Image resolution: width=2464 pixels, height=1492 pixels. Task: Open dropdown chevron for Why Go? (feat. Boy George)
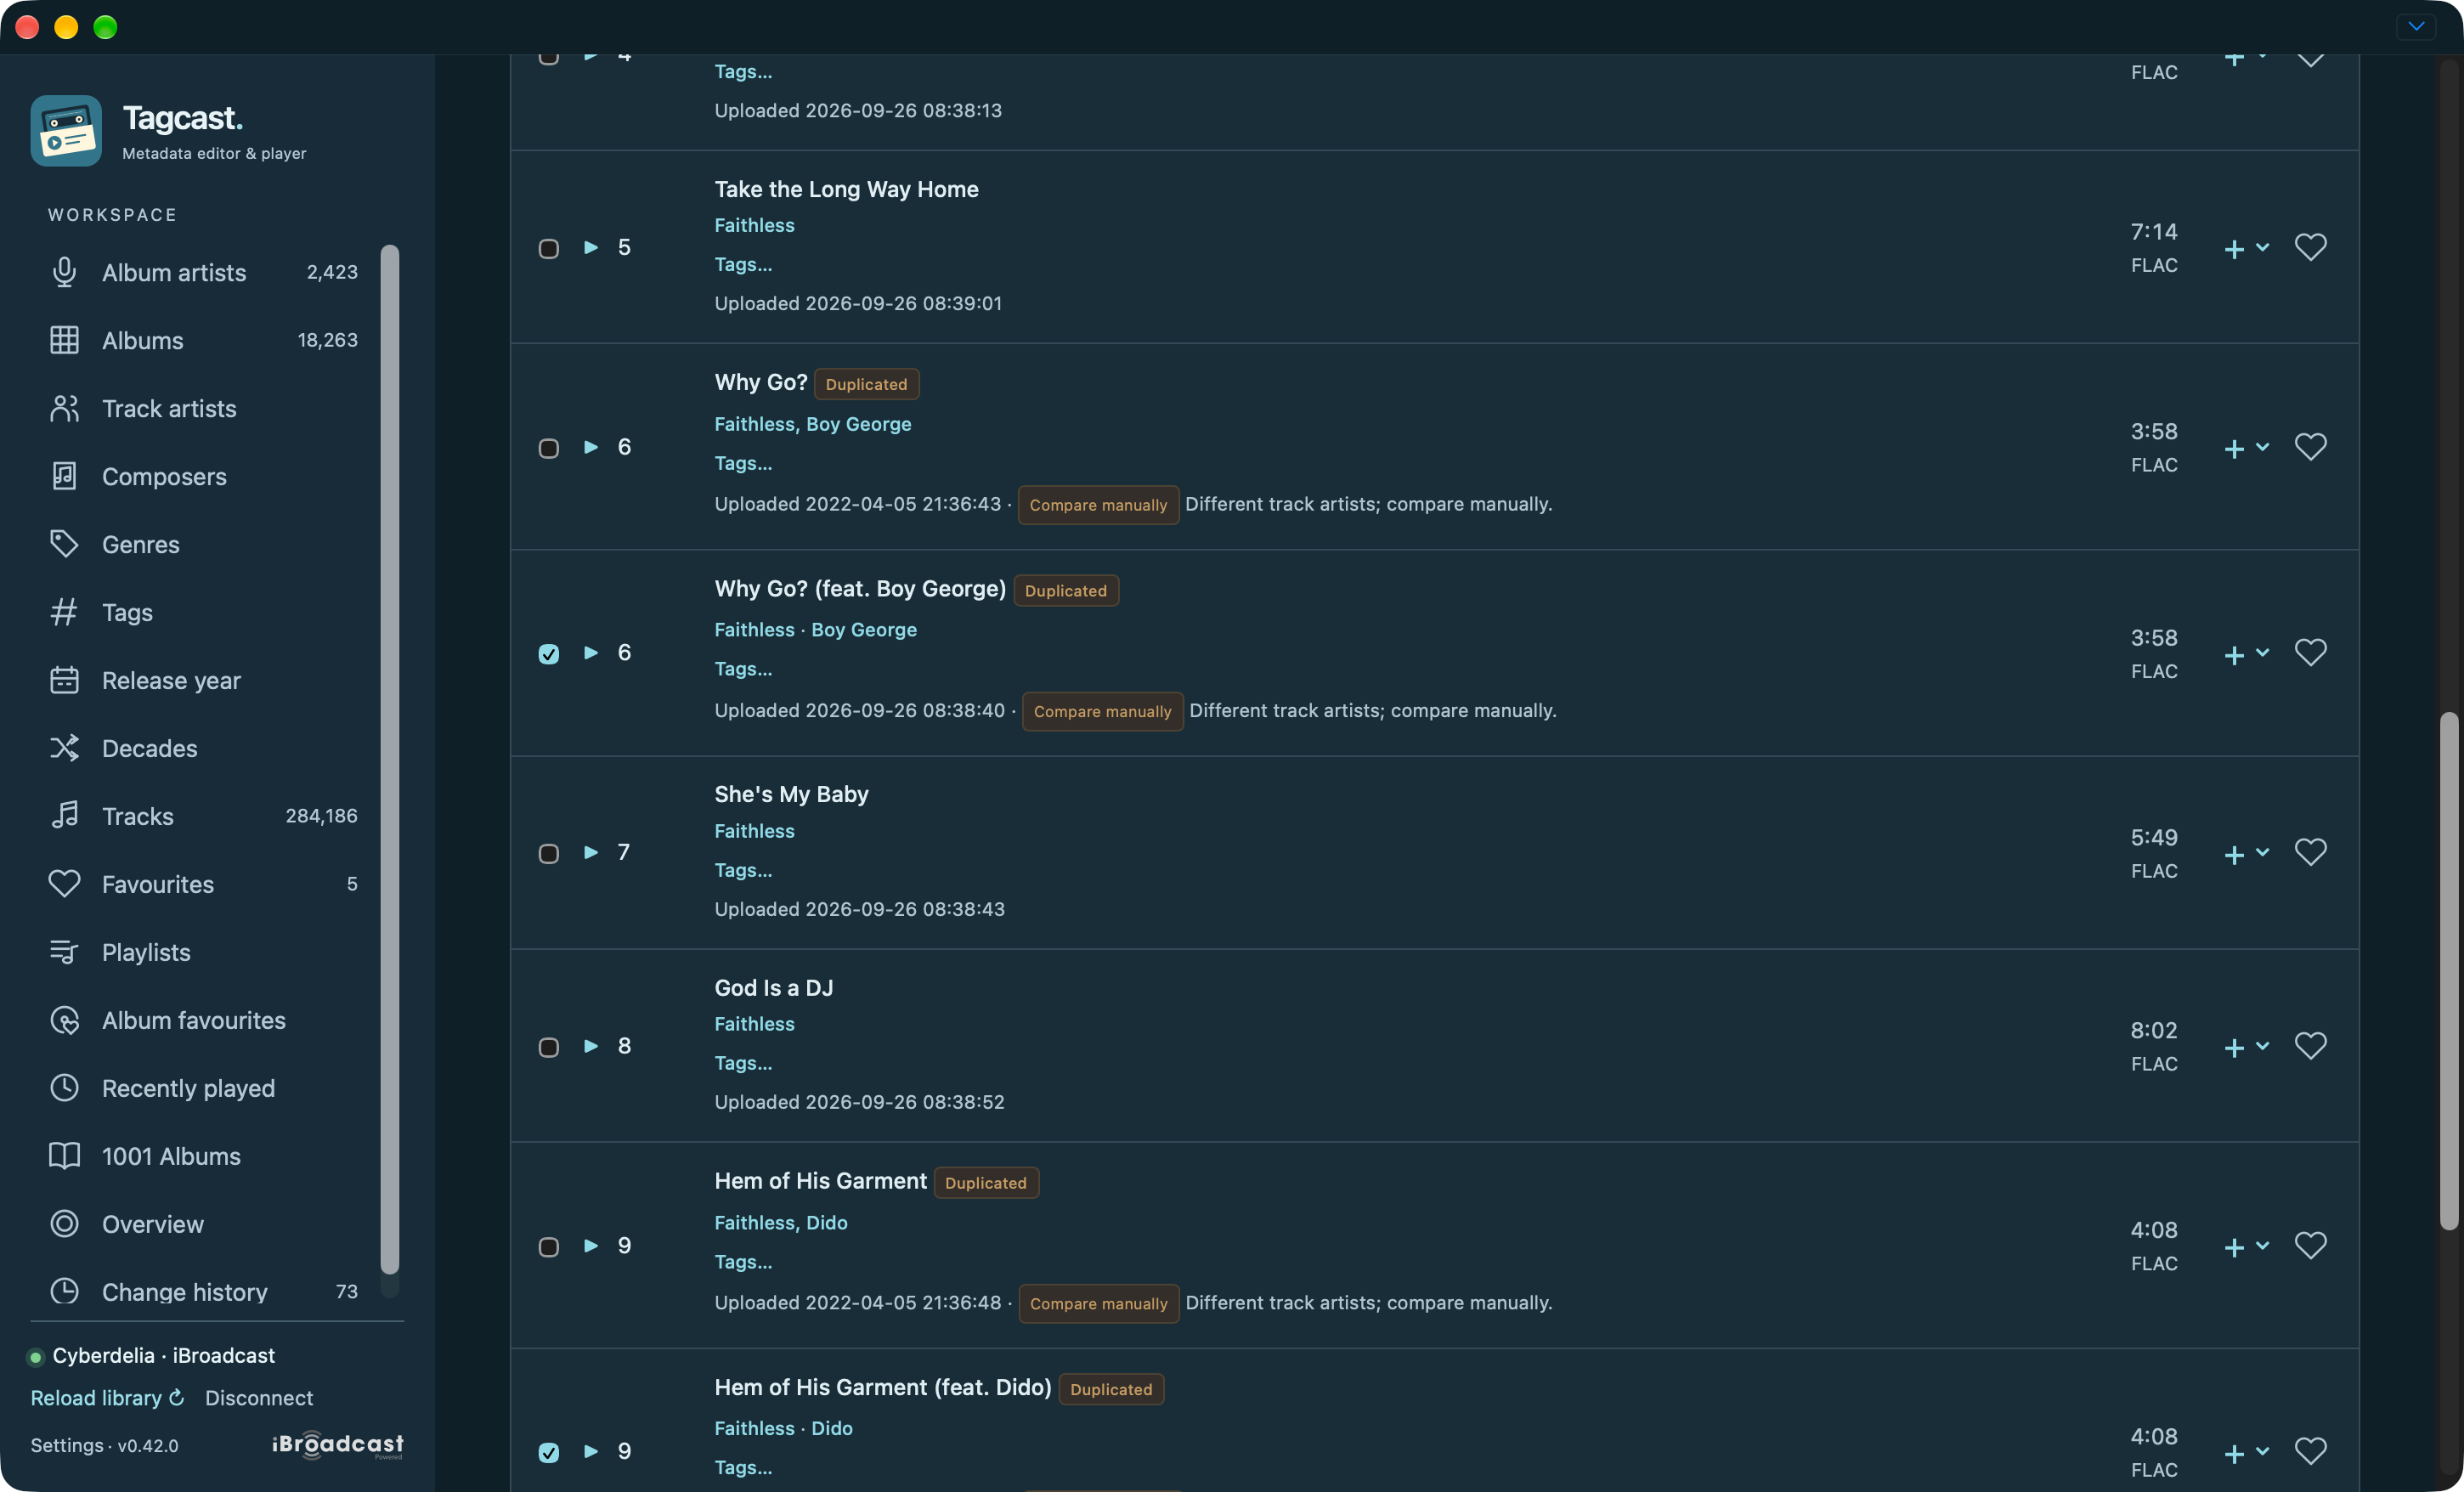point(2263,653)
